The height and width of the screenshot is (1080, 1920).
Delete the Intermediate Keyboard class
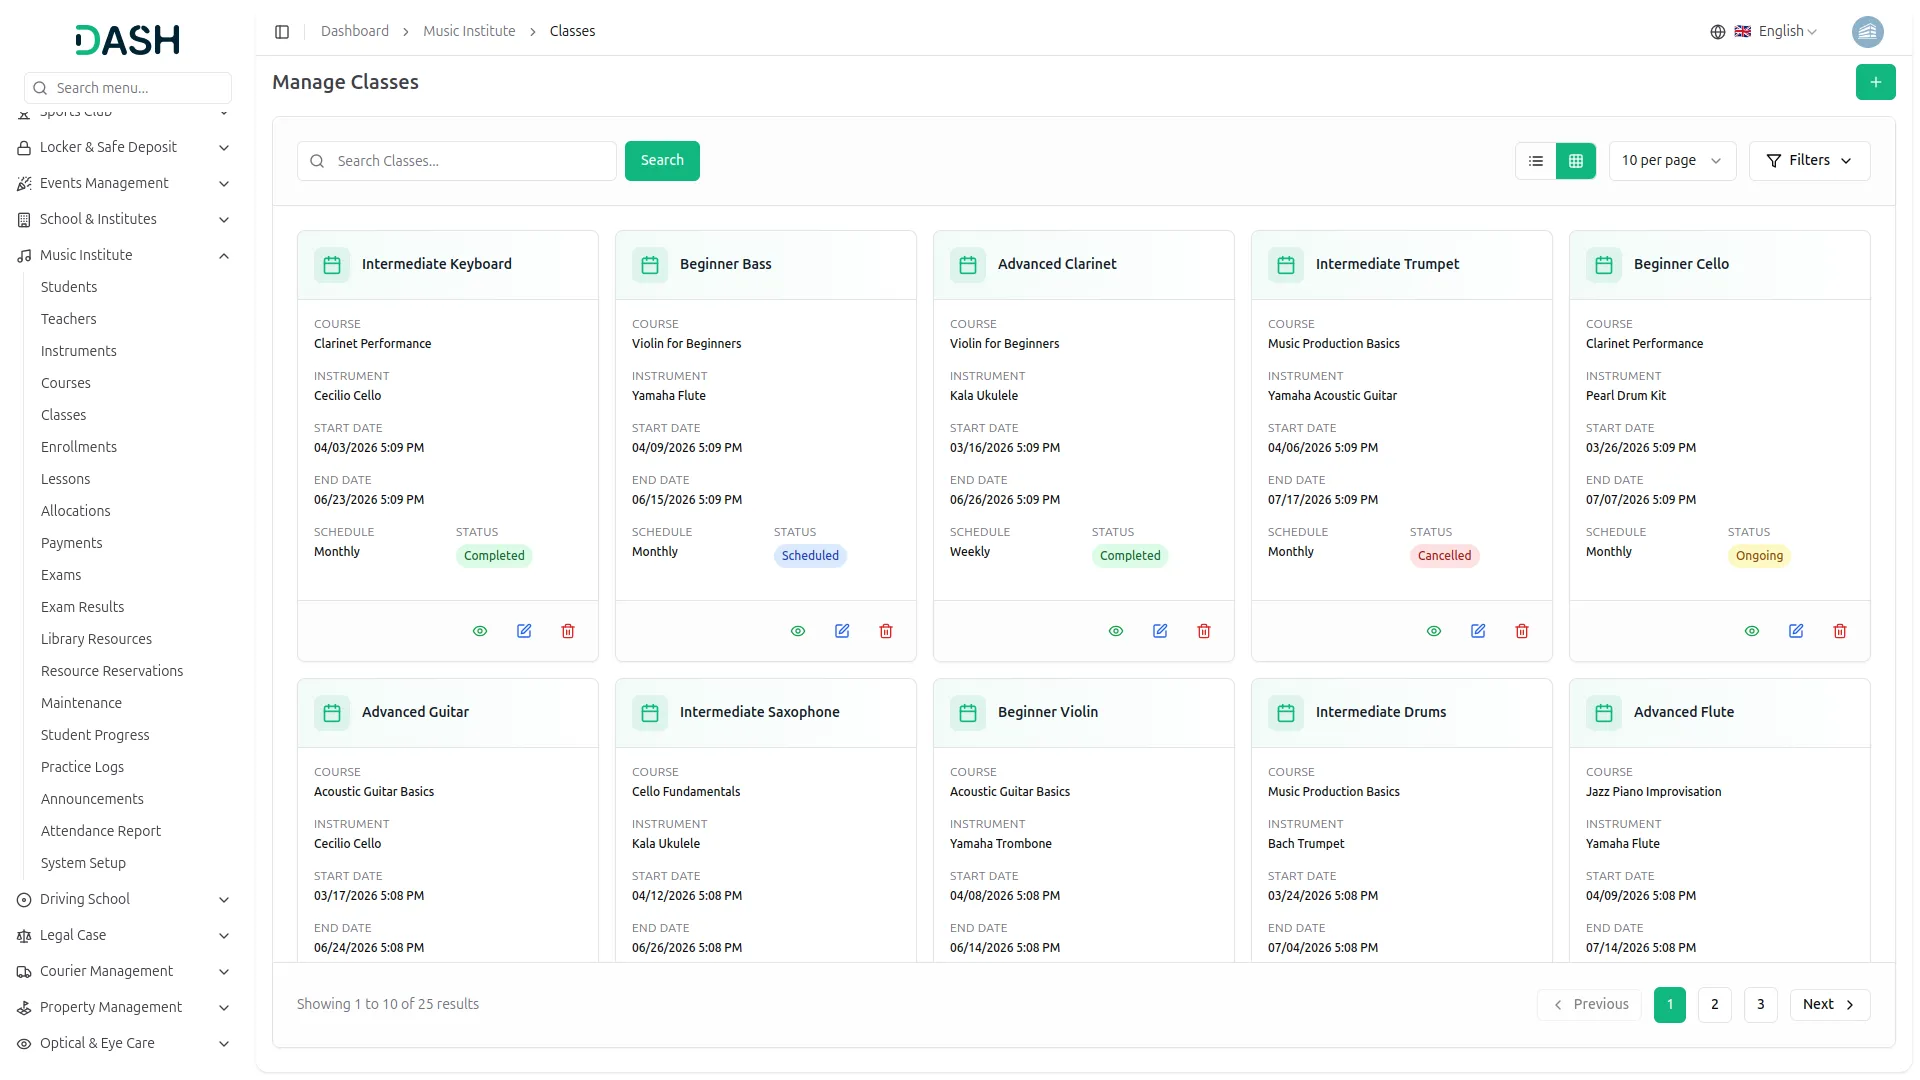(568, 631)
